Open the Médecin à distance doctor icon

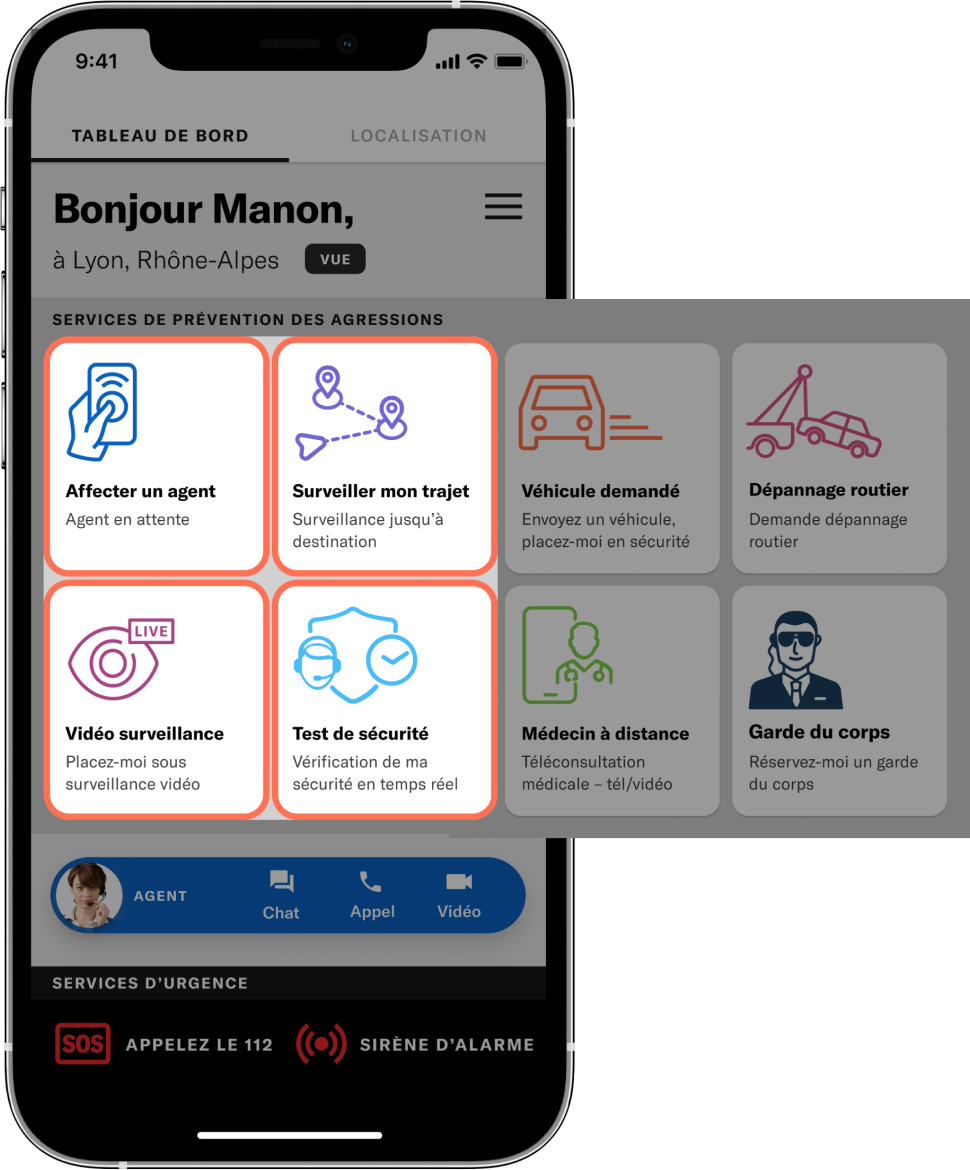point(568,655)
